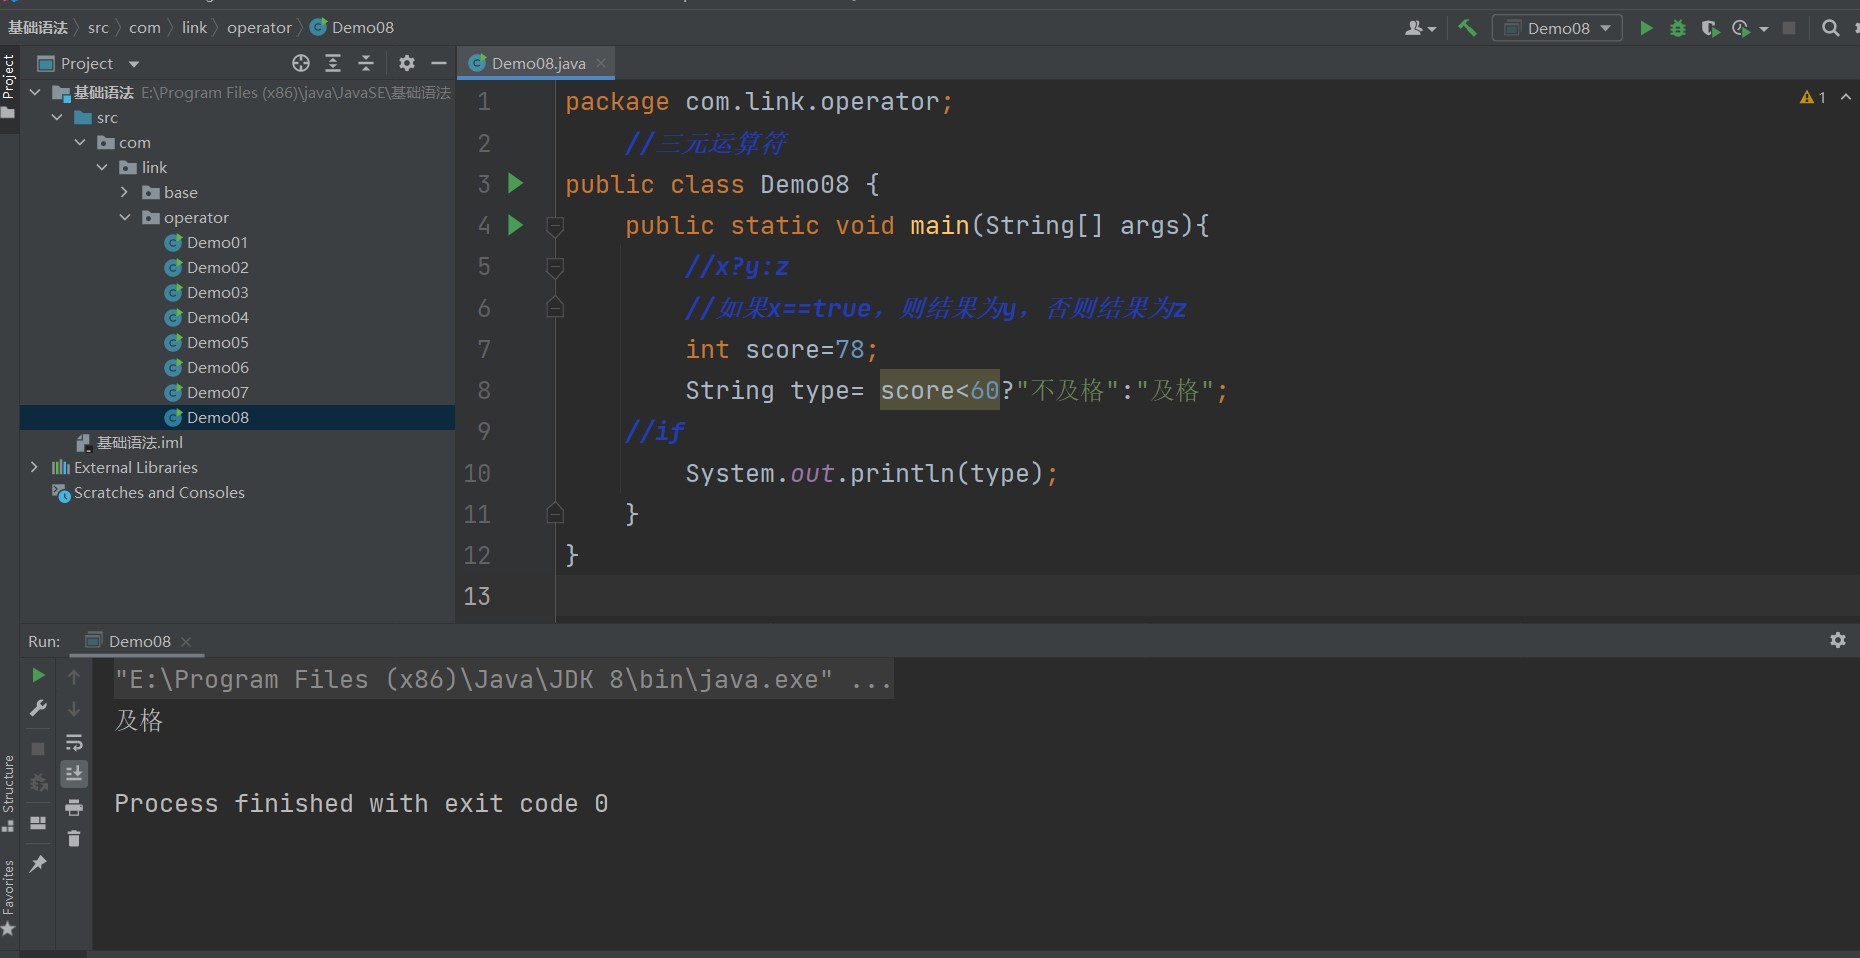Screen dimensions: 1860x958
Task: Click the stop icon in Run panel
Action: pyautogui.click(x=38, y=748)
